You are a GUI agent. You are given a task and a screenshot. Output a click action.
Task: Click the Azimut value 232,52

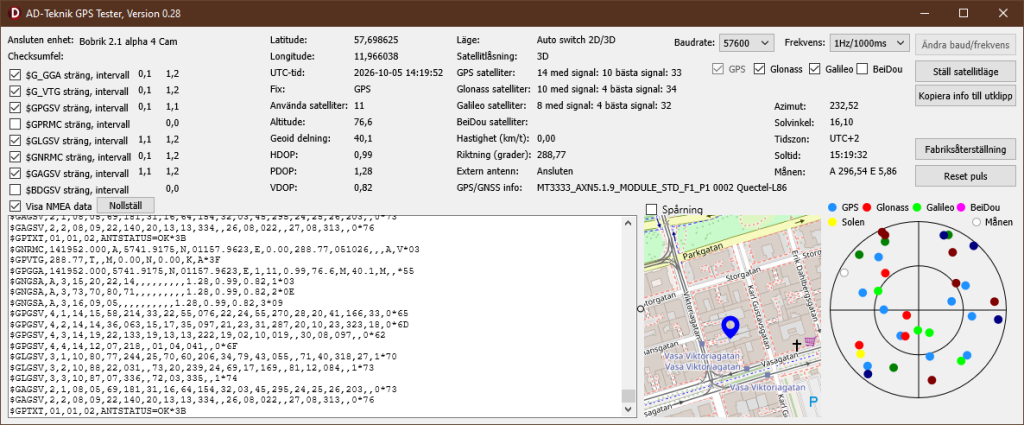pyautogui.click(x=844, y=106)
